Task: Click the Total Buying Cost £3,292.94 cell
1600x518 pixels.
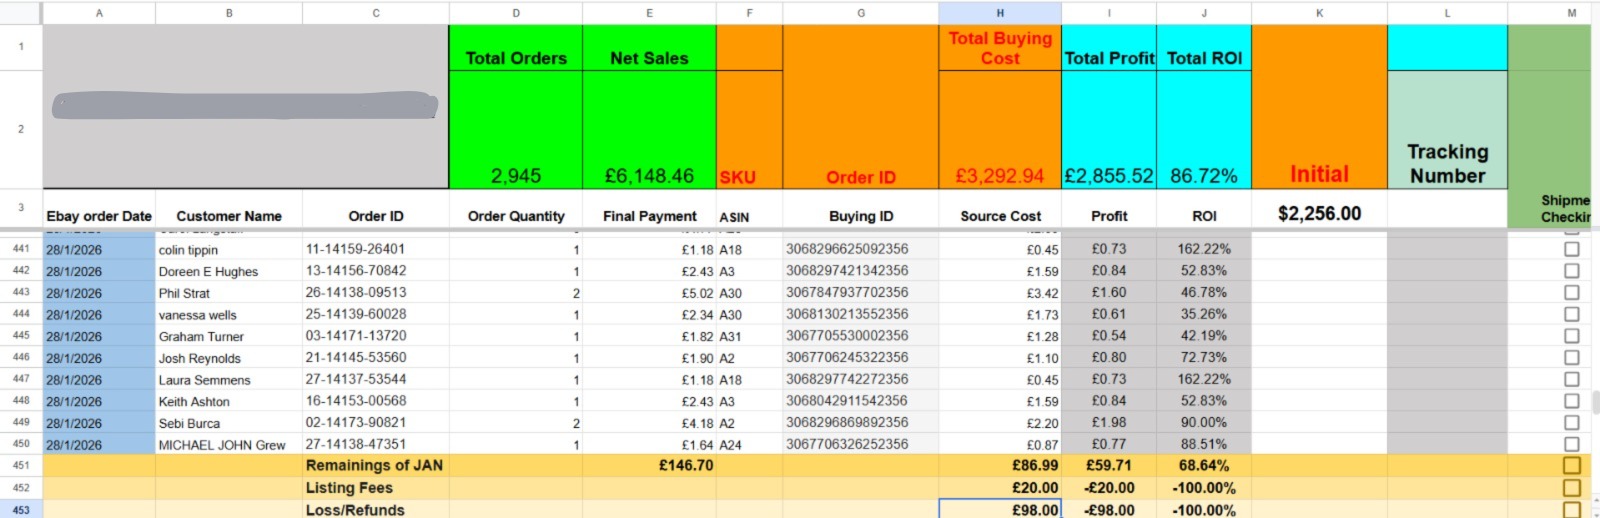Action: click(999, 176)
